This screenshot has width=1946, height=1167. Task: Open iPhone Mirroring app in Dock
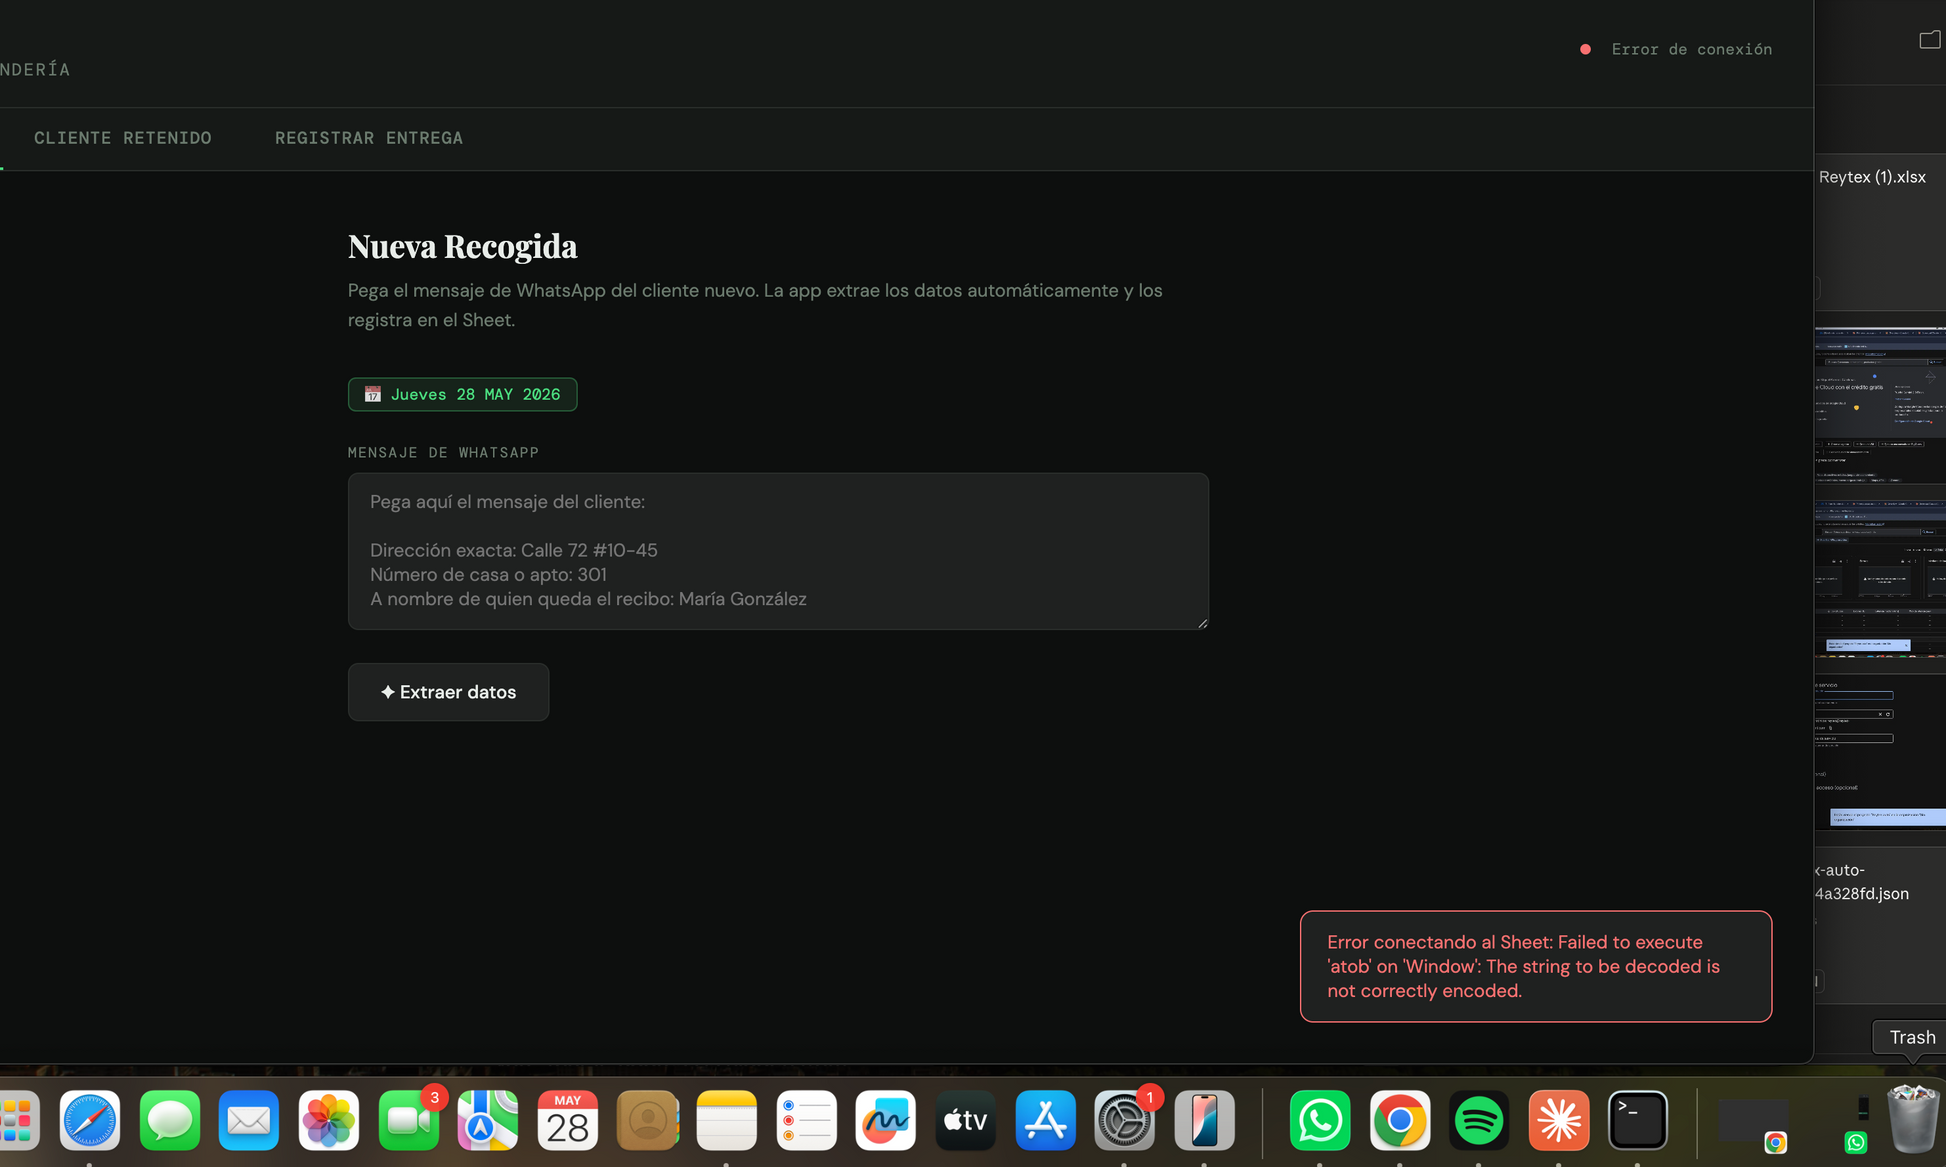(x=1205, y=1120)
